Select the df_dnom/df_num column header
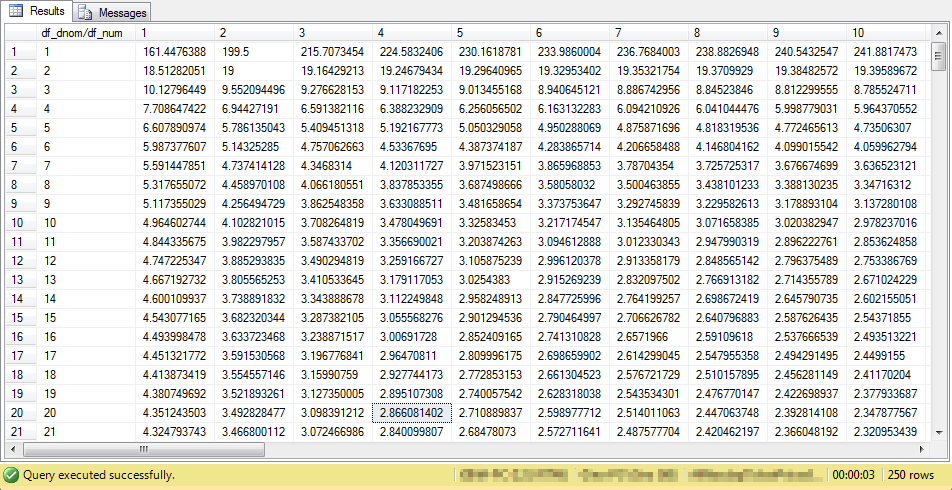The height and width of the screenshot is (490, 952). coord(87,33)
